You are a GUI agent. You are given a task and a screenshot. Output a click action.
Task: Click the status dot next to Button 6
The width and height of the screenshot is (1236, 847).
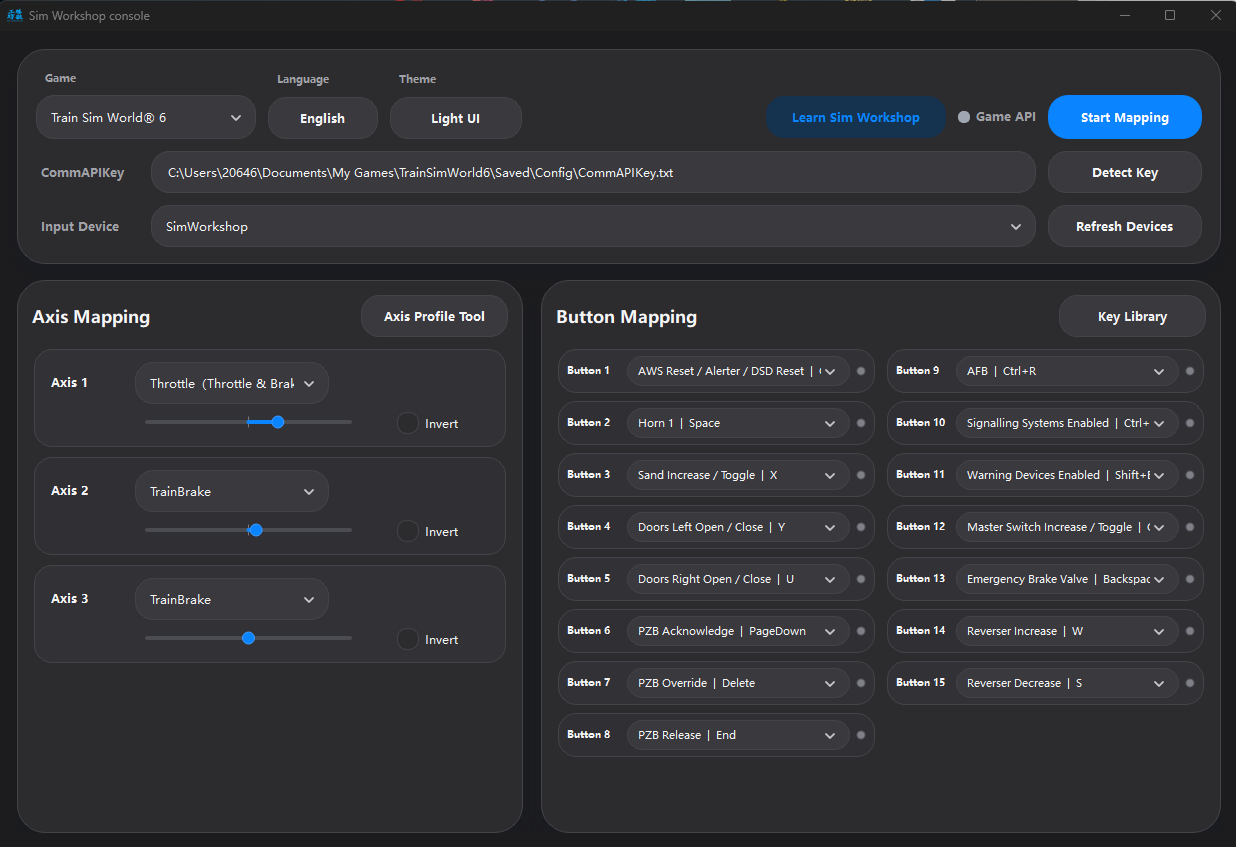[x=861, y=631]
